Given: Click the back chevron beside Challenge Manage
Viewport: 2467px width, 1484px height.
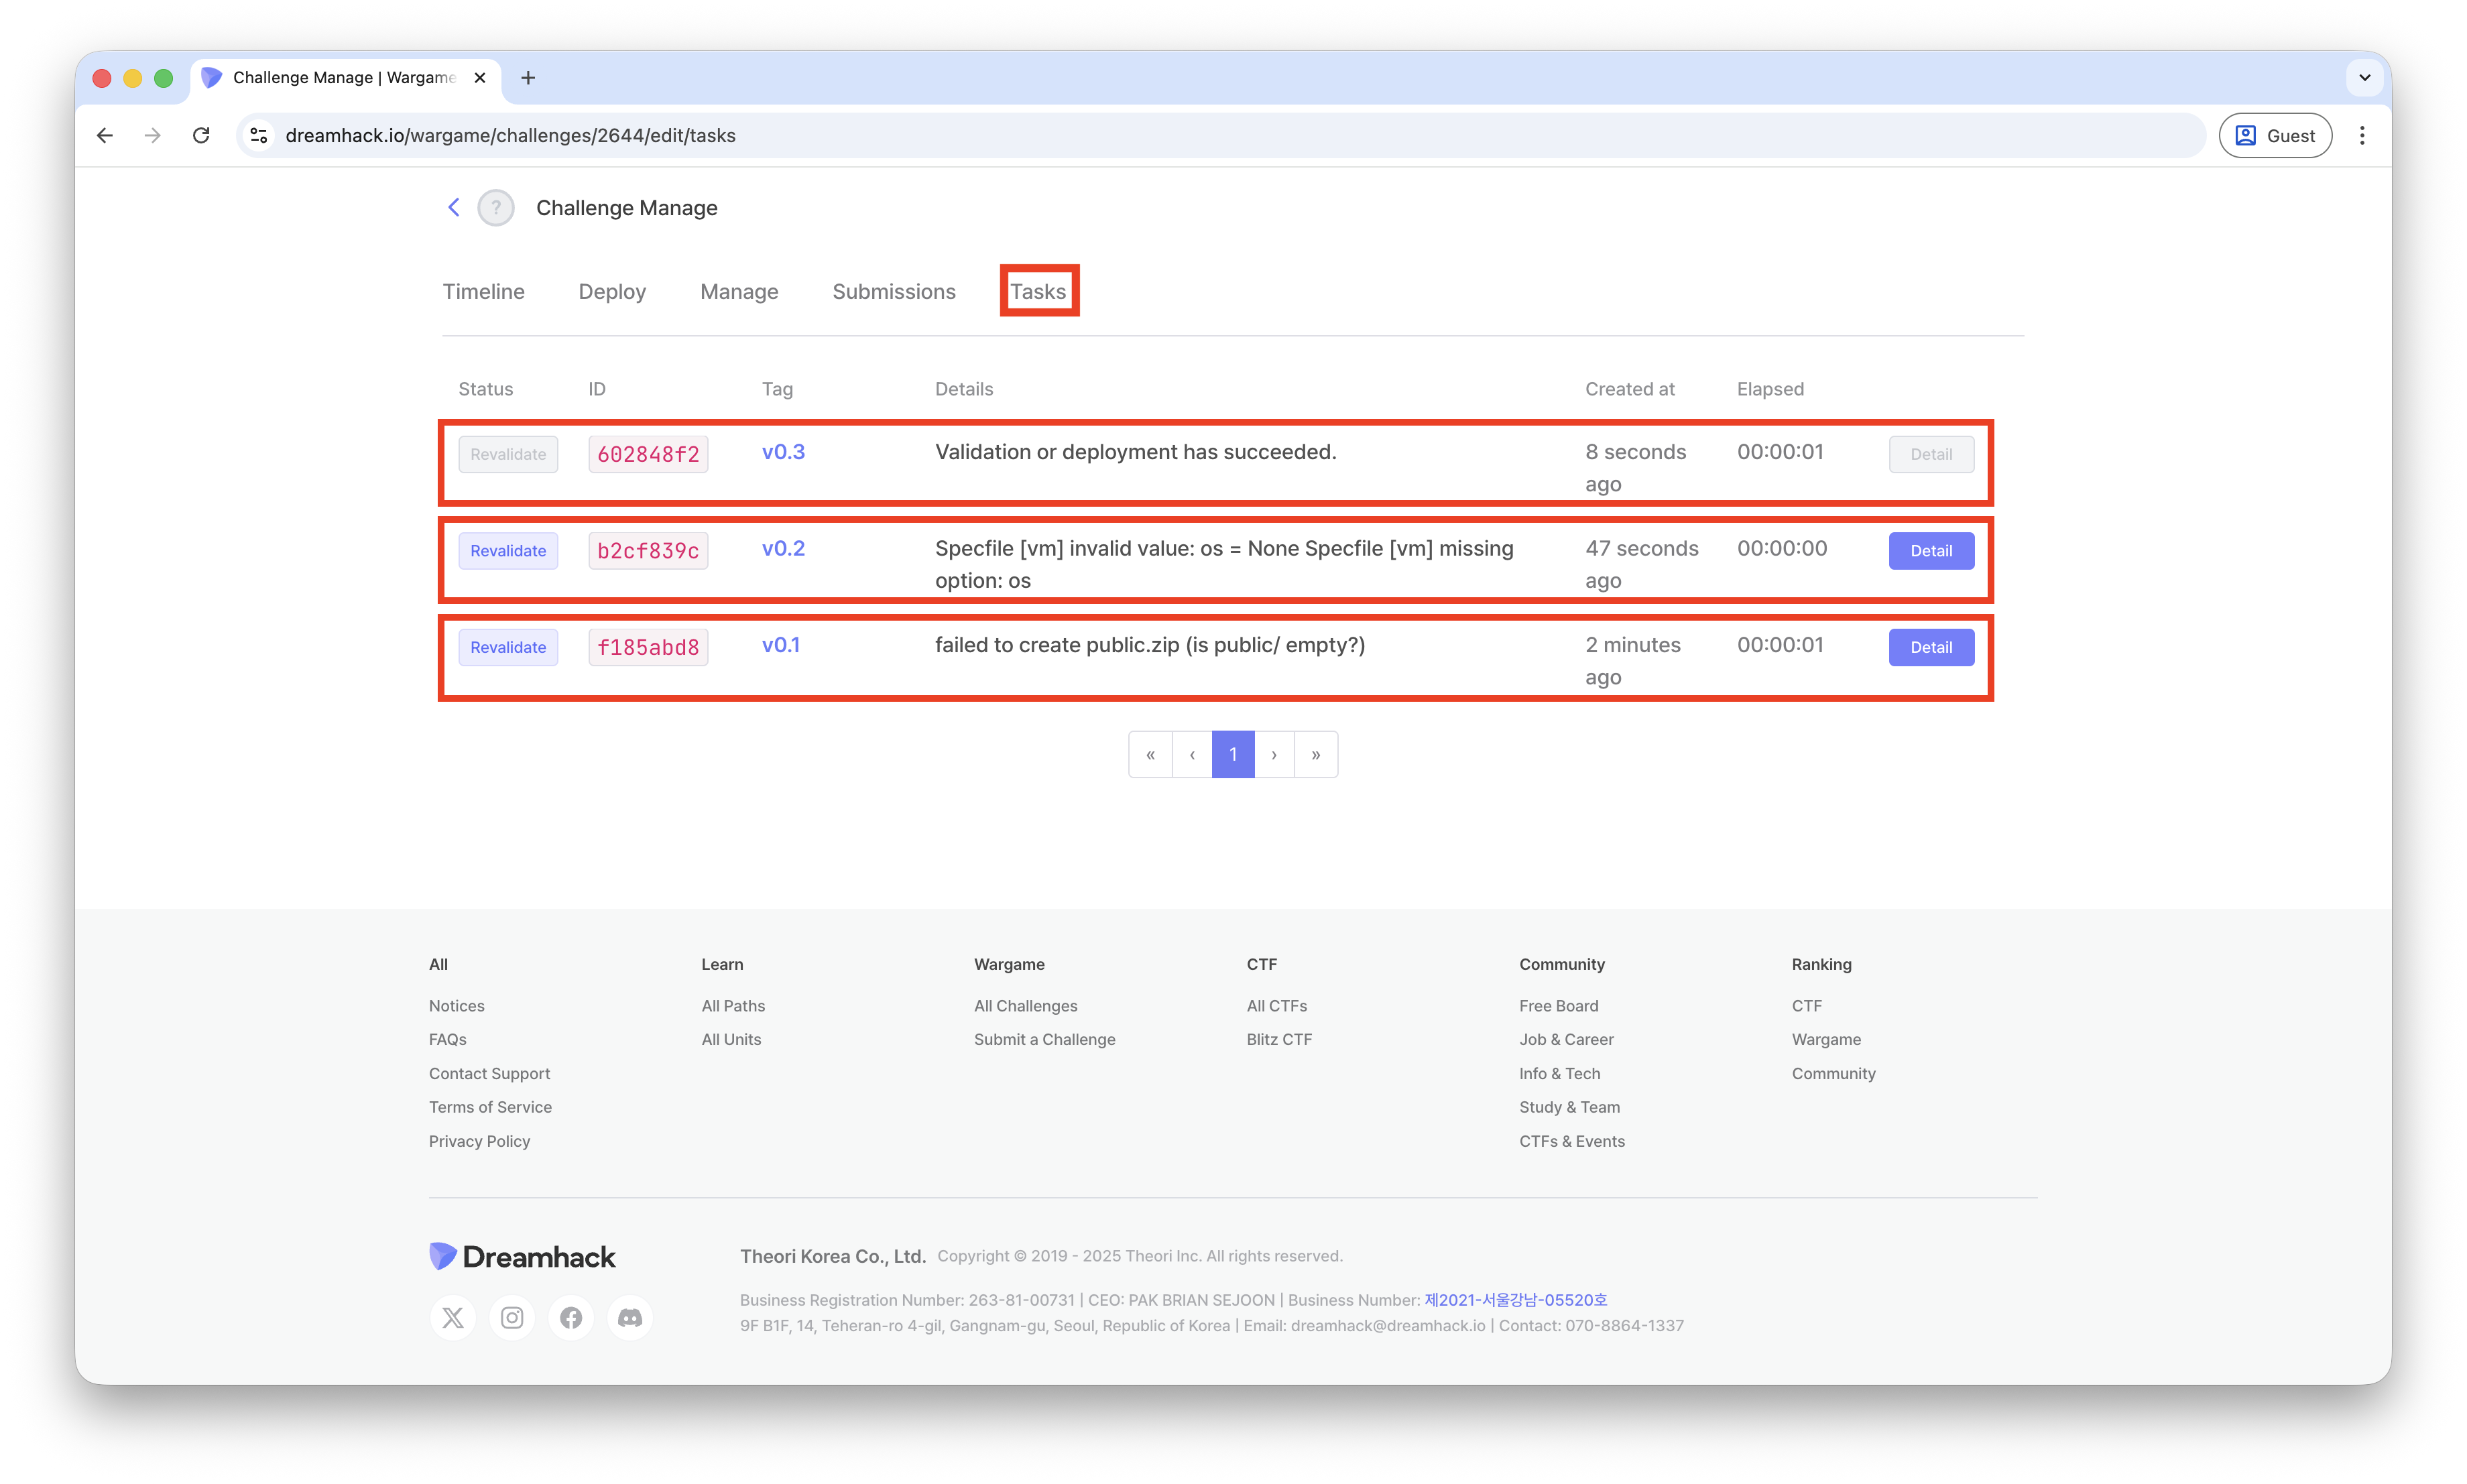Looking at the screenshot, I should (x=453, y=207).
